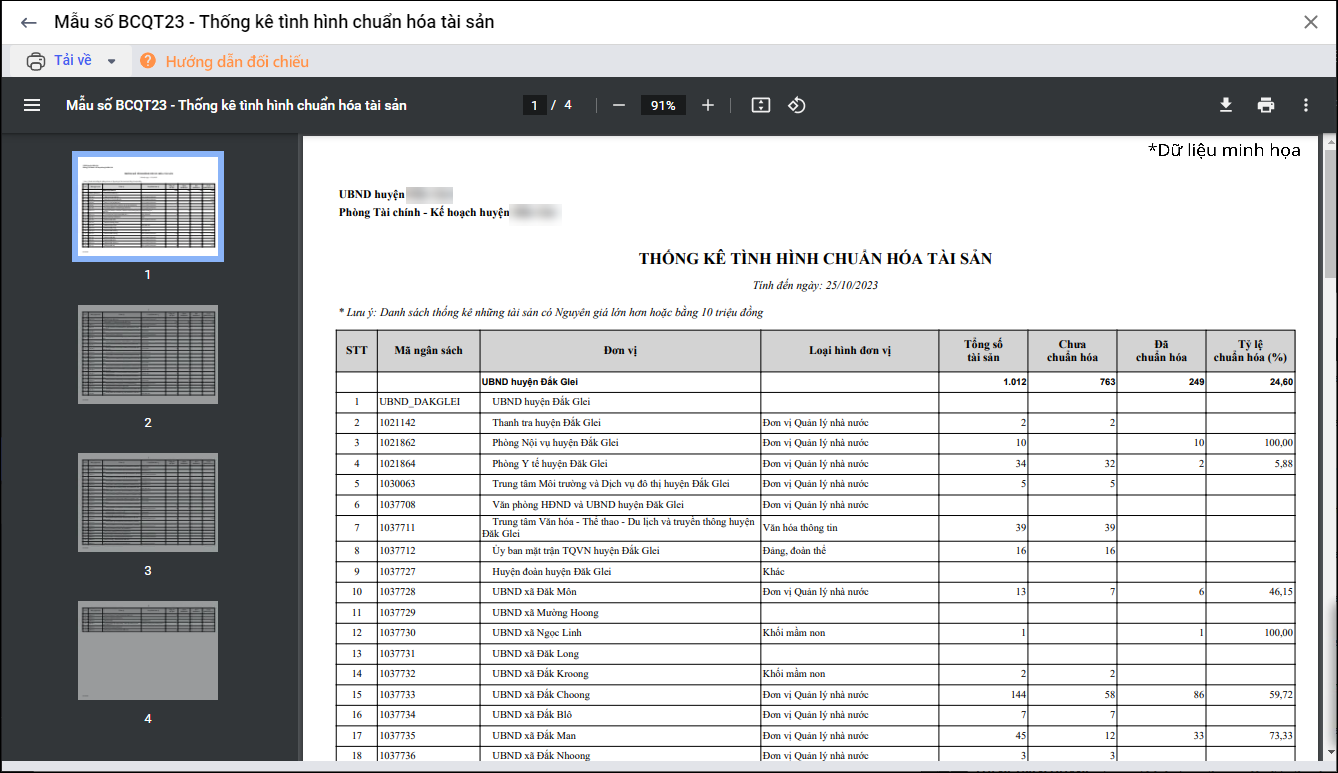Open the Hướng dẫn đối chiếu link
The height and width of the screenshot is (773, 1338).
pos(237,62)
